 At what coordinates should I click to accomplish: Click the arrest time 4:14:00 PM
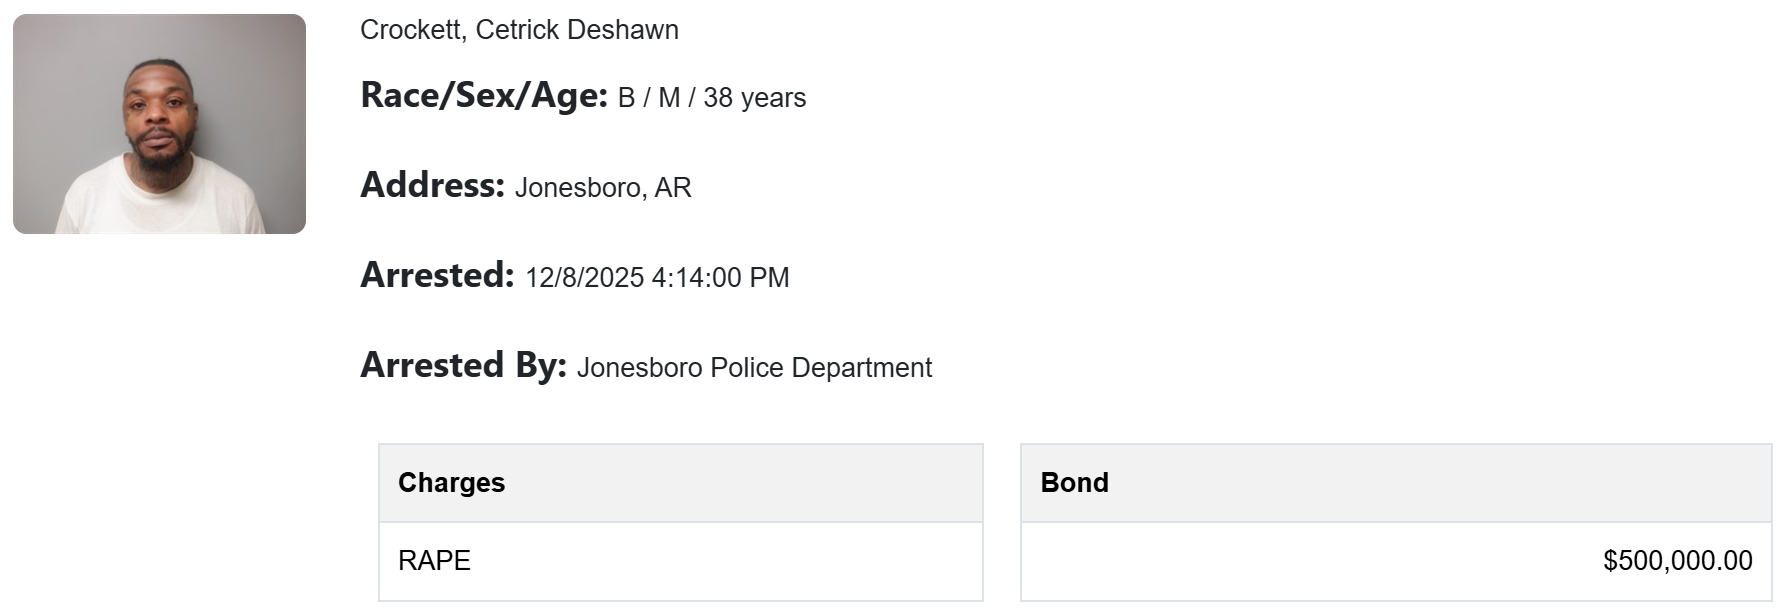tap(720, 278)
